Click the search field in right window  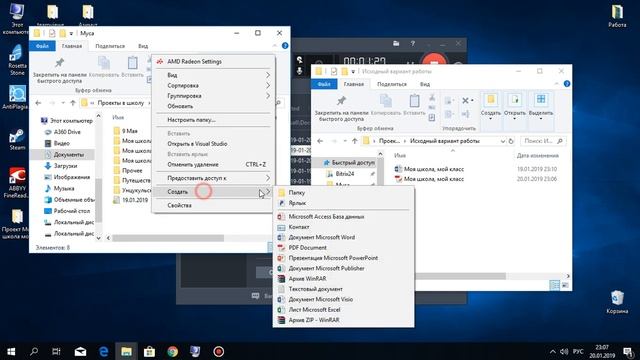pos(544,141)
